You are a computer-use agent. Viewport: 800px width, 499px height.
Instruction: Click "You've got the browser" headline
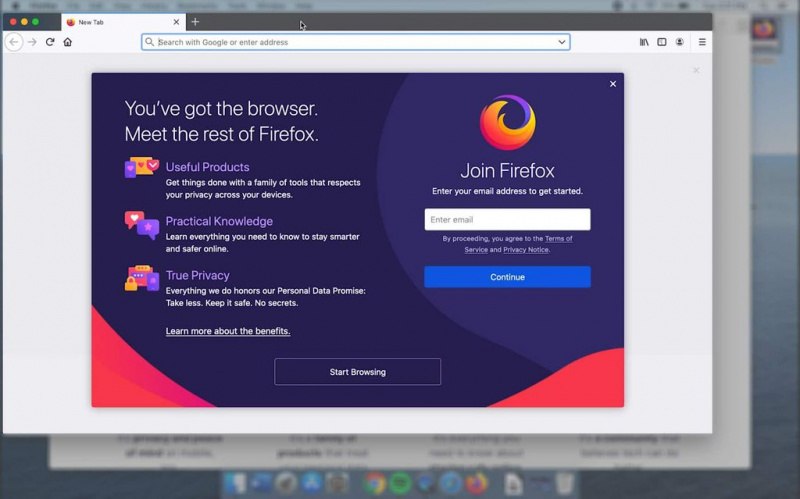coord(221,109)
